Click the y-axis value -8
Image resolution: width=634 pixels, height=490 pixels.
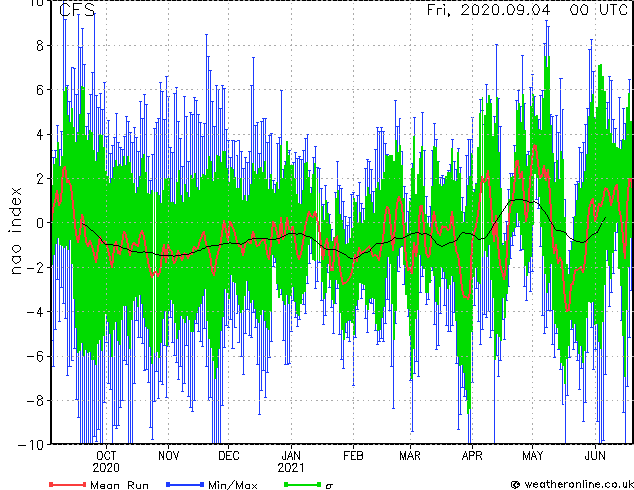[x=35, y=401]
